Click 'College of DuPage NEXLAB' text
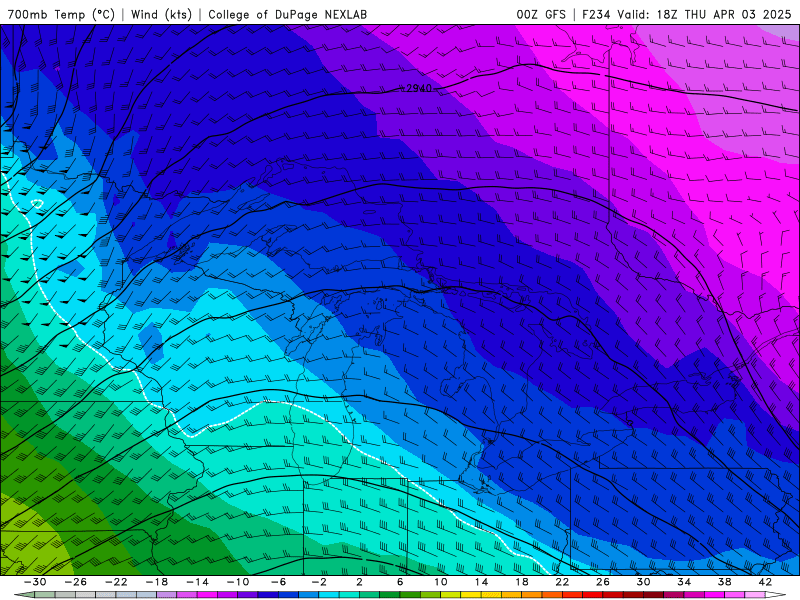Screen dimensions: 800x600 287,14
